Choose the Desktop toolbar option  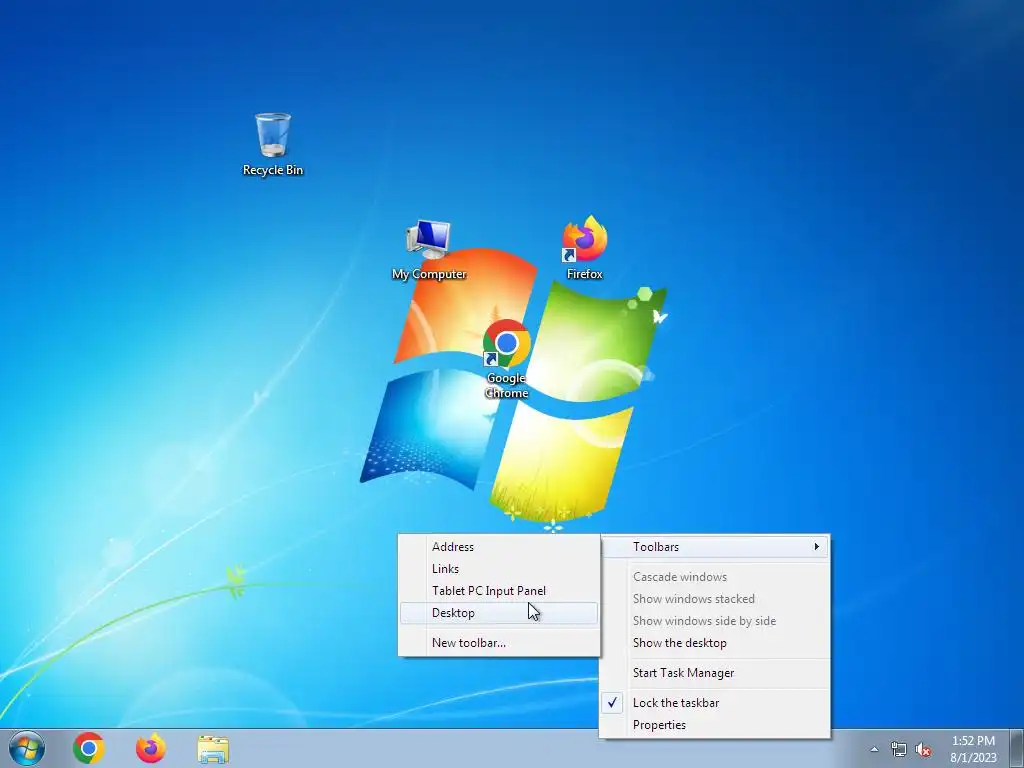coord(499,613)
